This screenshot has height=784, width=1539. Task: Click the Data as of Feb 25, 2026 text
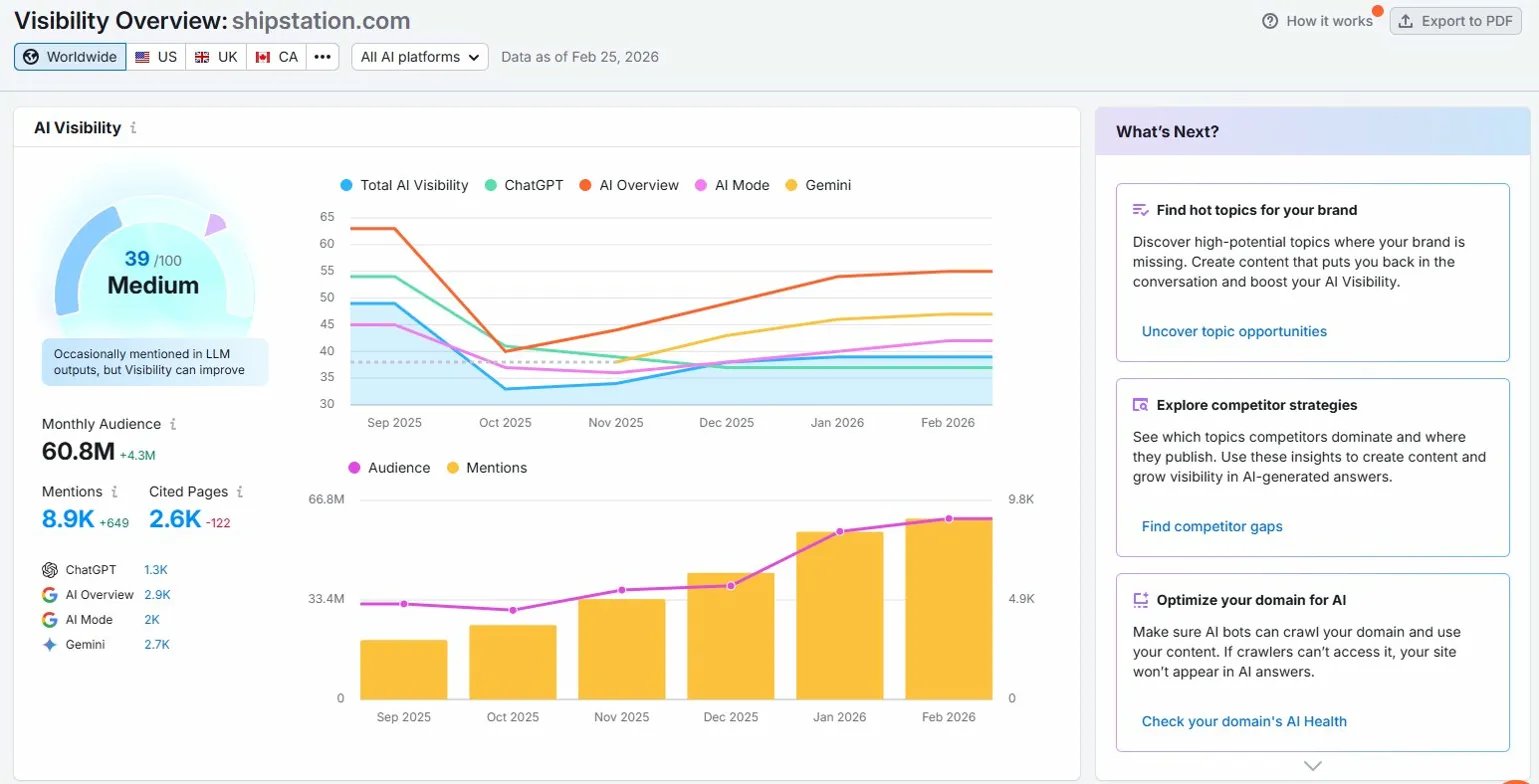pos(580,57)
